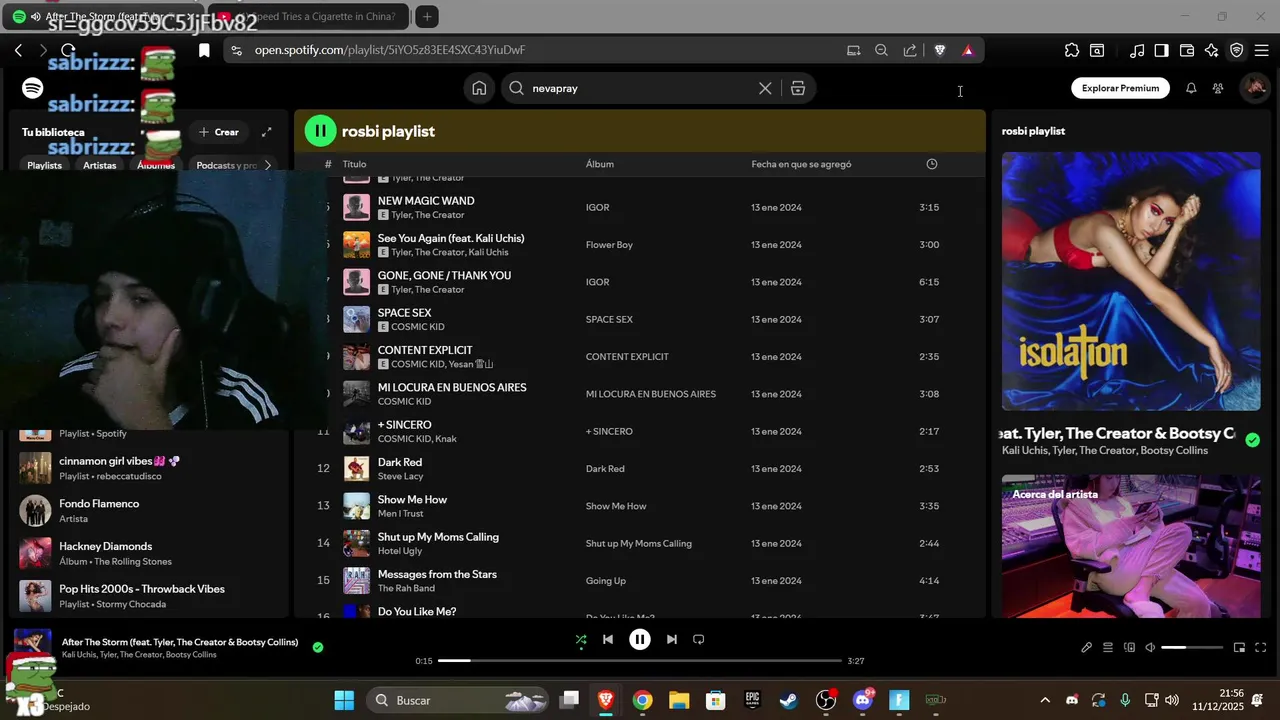Expand Tu biblioteca panel
Image resolution: width=1280 pixels, height=720 pixels.
267,132
